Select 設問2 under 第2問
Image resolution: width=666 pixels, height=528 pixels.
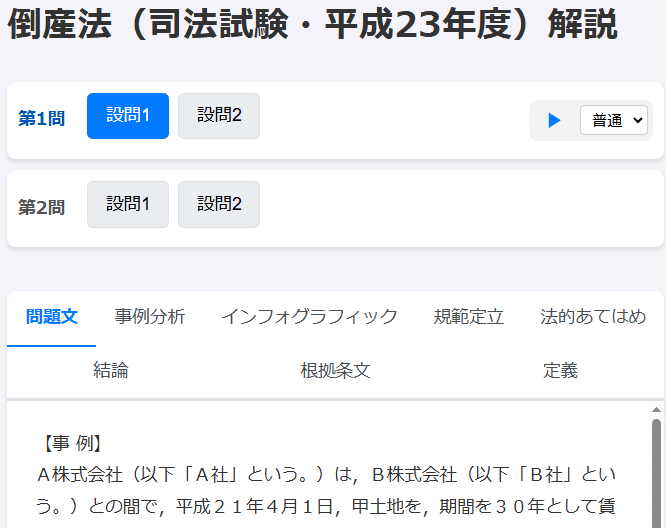tap(219, 204)
